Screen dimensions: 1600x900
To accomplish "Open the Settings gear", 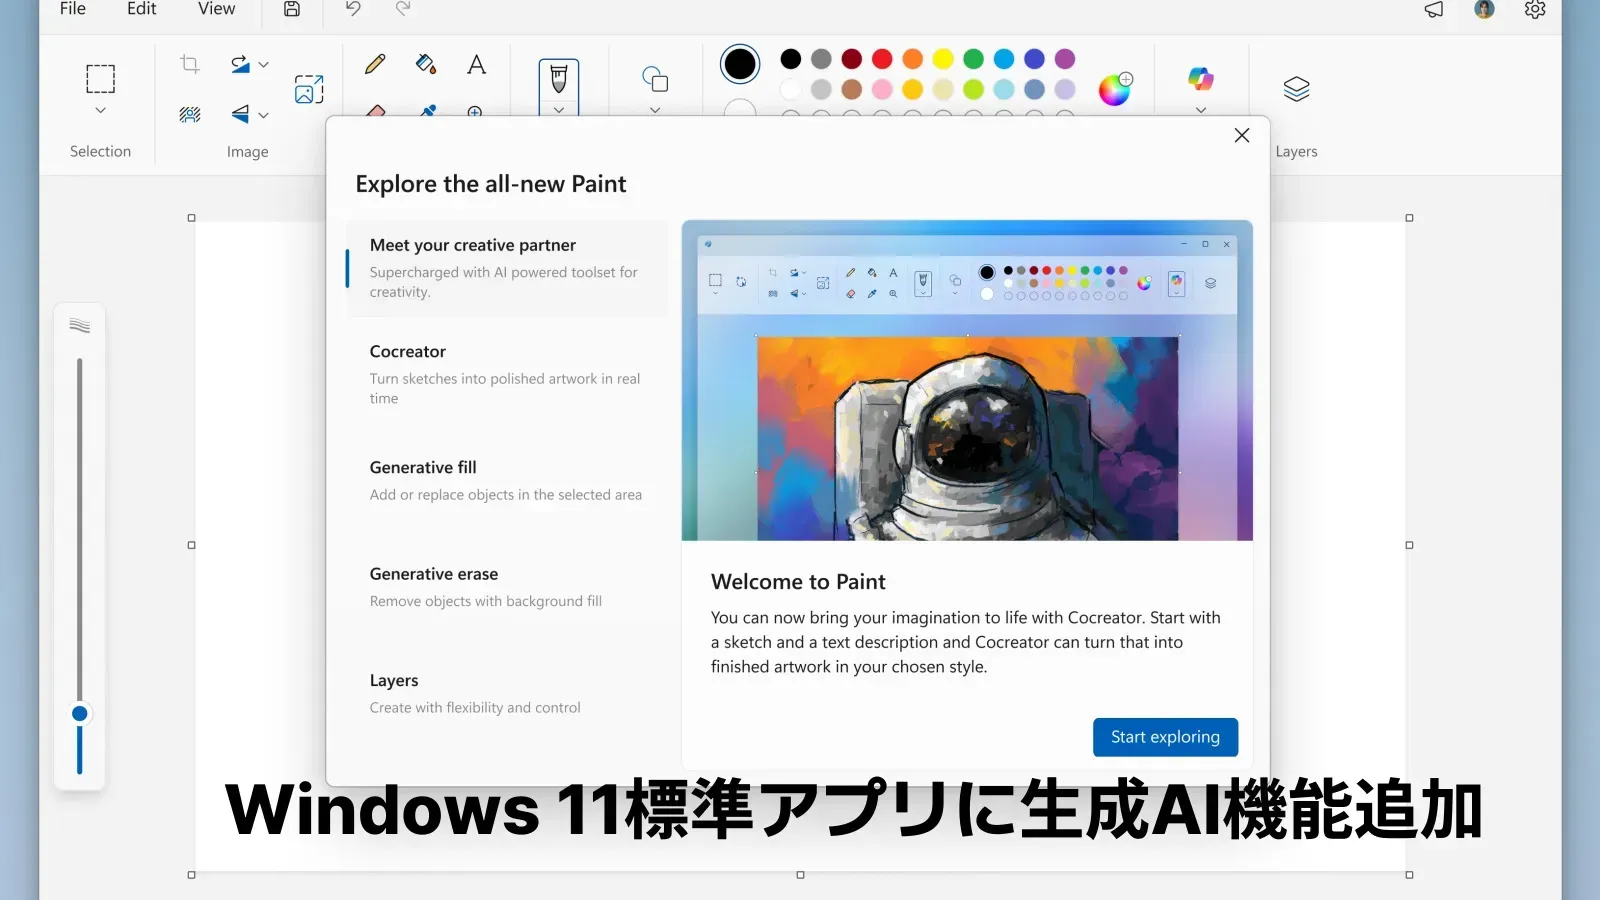I will [x=1535, y=9].
